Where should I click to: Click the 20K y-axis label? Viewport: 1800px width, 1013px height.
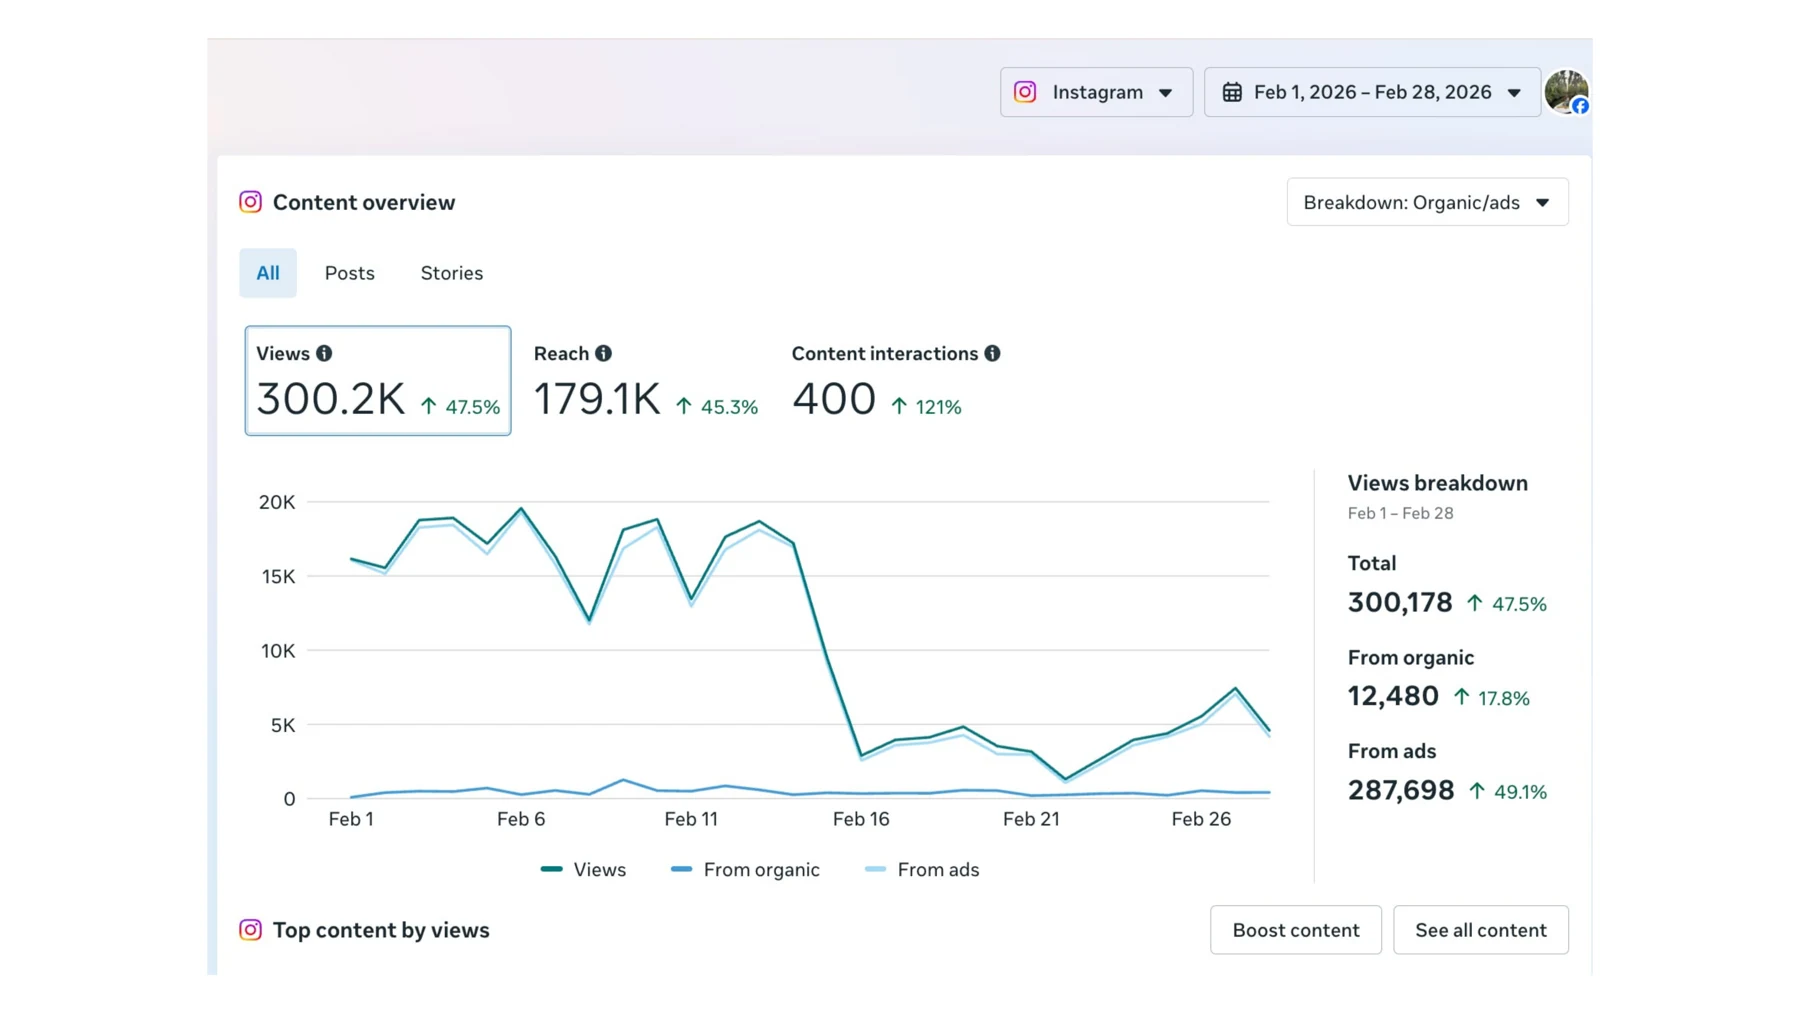pyautogui.click(x=277, y=502)
